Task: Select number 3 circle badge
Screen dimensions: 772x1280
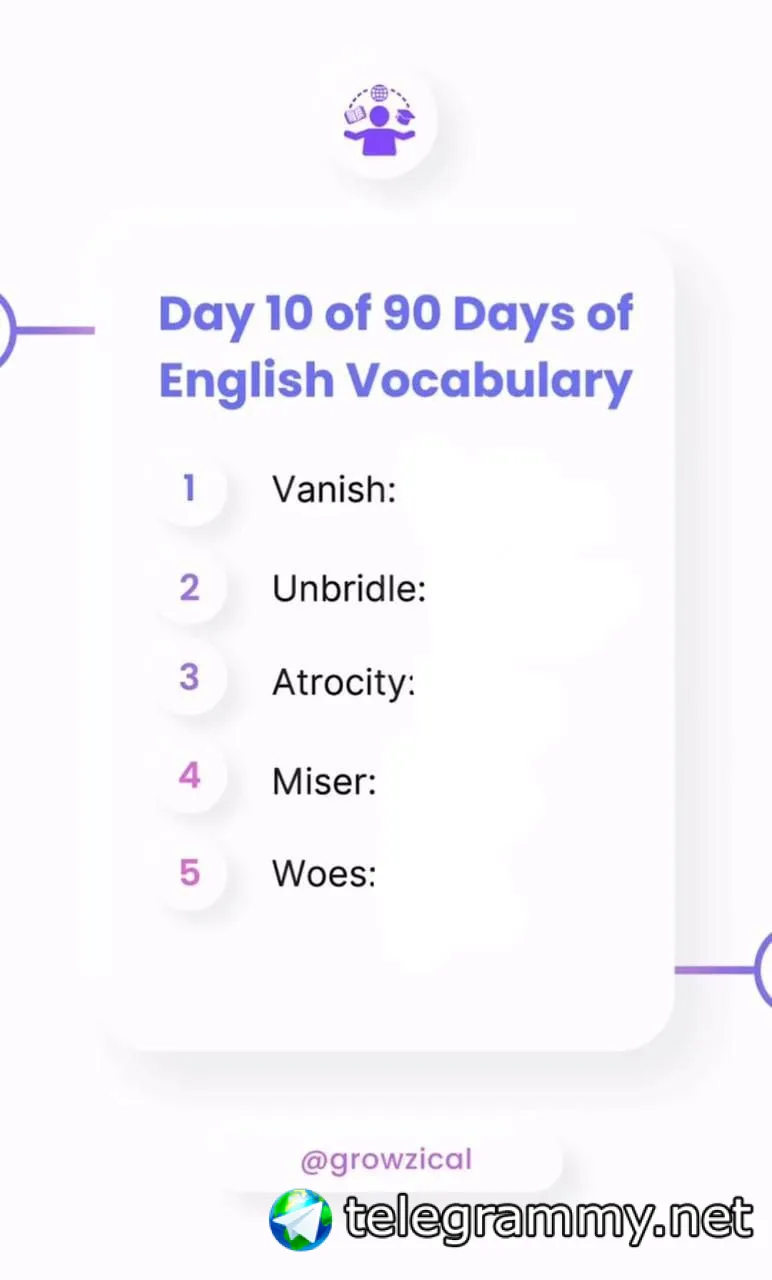Action: click(189, 677)
